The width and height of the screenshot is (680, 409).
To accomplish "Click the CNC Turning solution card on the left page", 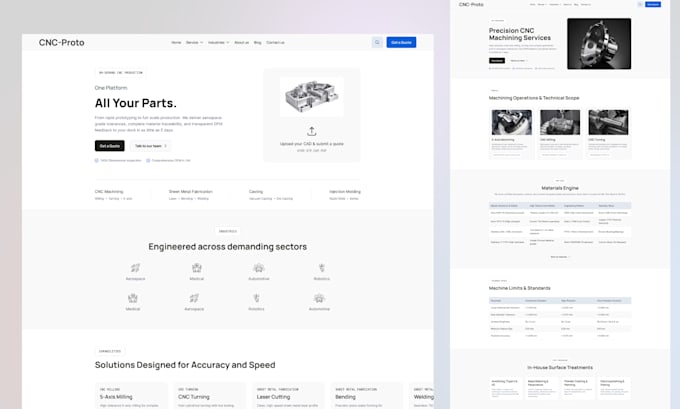I will pos(209,396).
